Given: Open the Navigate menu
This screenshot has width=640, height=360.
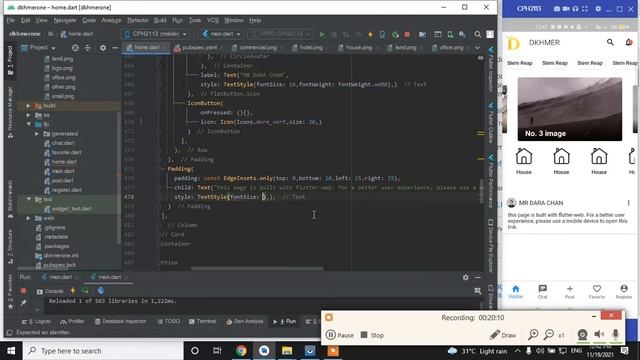Looking at the screenshot, I should coord(65,20).
